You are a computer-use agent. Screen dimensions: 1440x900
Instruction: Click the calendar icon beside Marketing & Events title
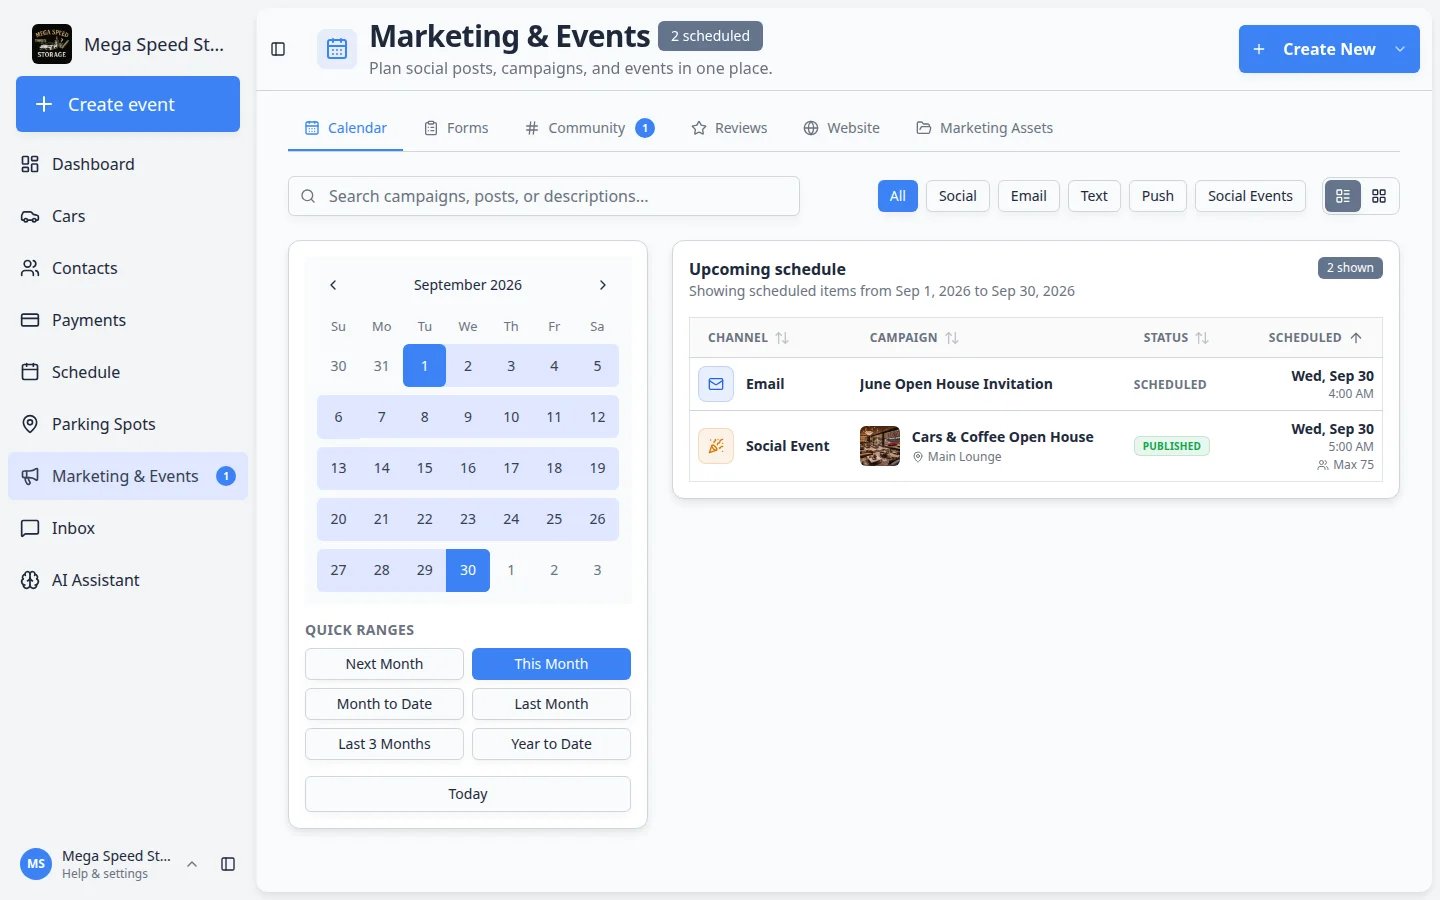coord(337,49)
